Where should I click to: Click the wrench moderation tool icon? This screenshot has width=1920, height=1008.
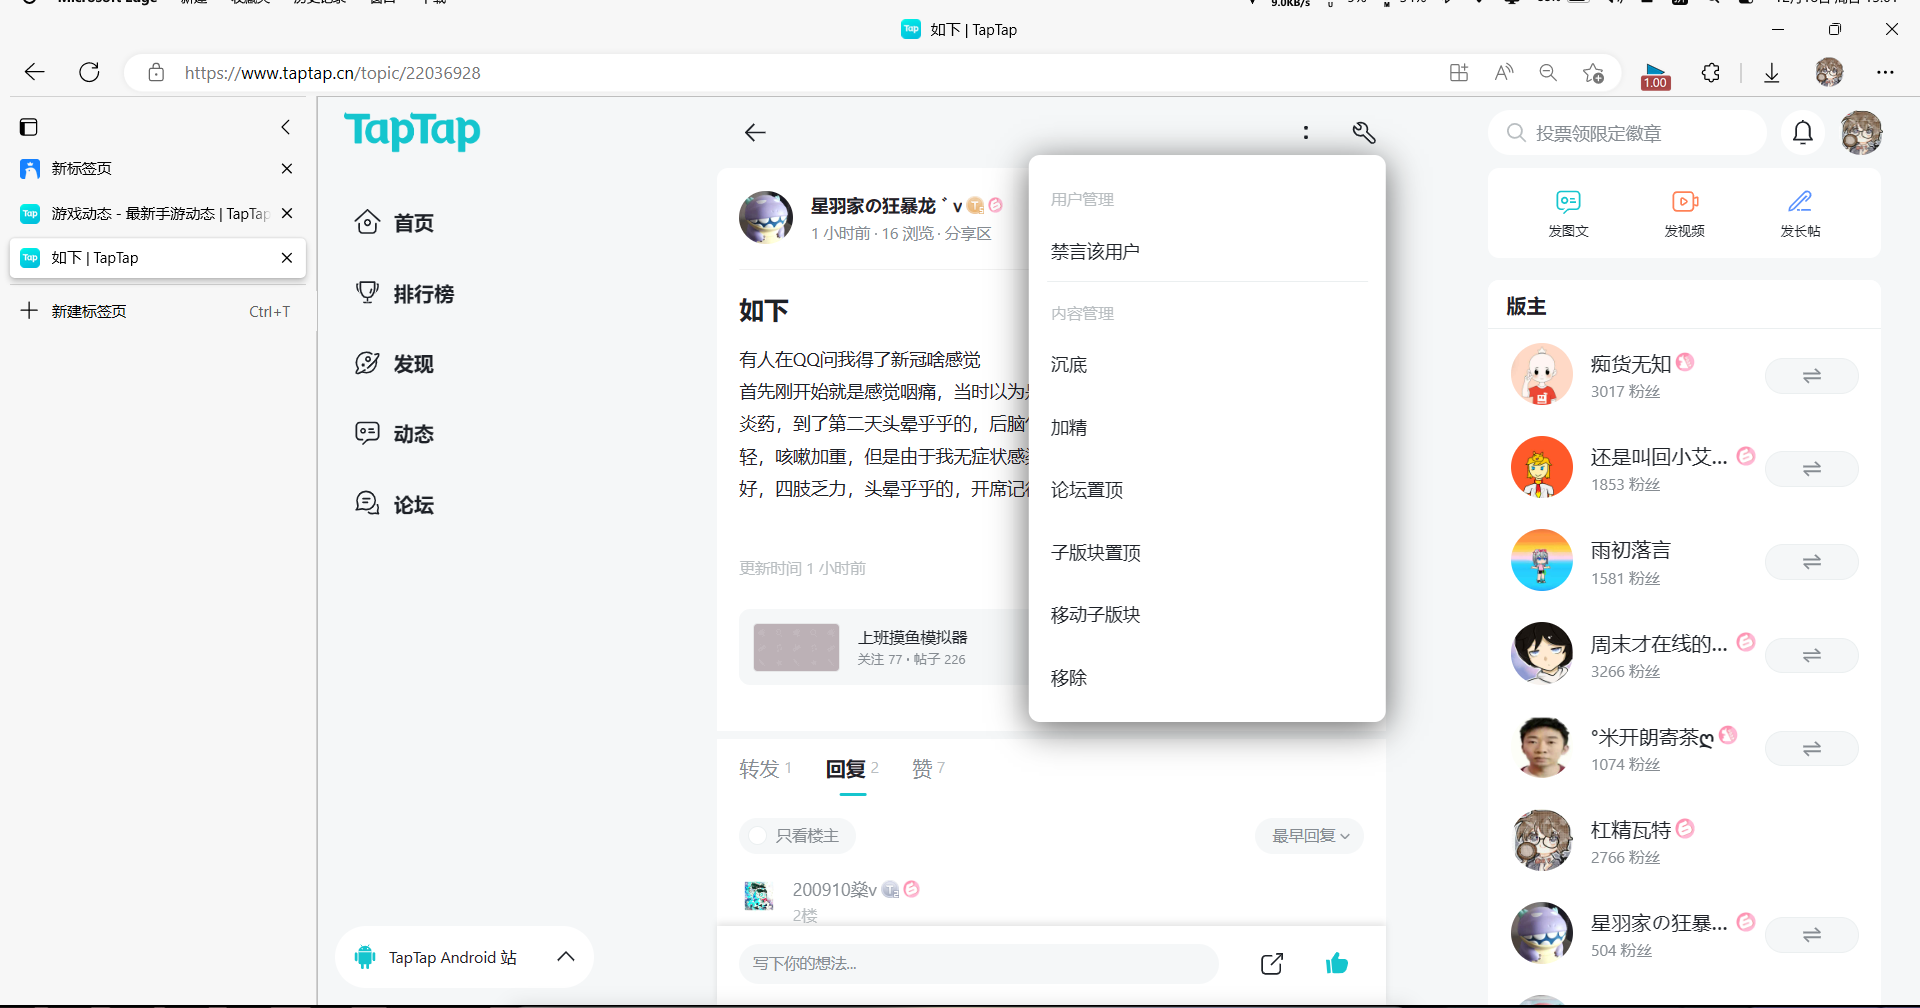1364,132
